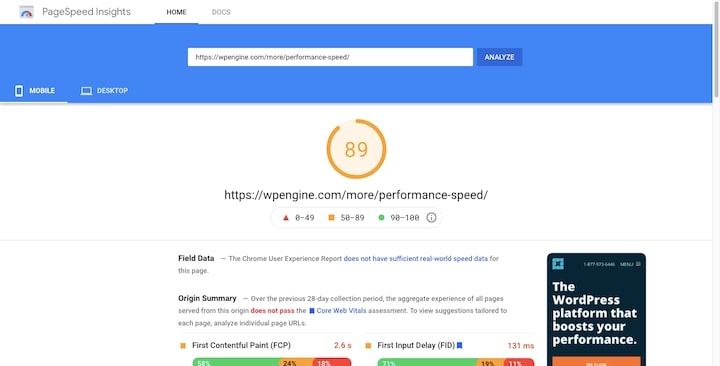Screen dimensions: 720x366
Task: Go to the HOME navigation tab
Action: 176,12
